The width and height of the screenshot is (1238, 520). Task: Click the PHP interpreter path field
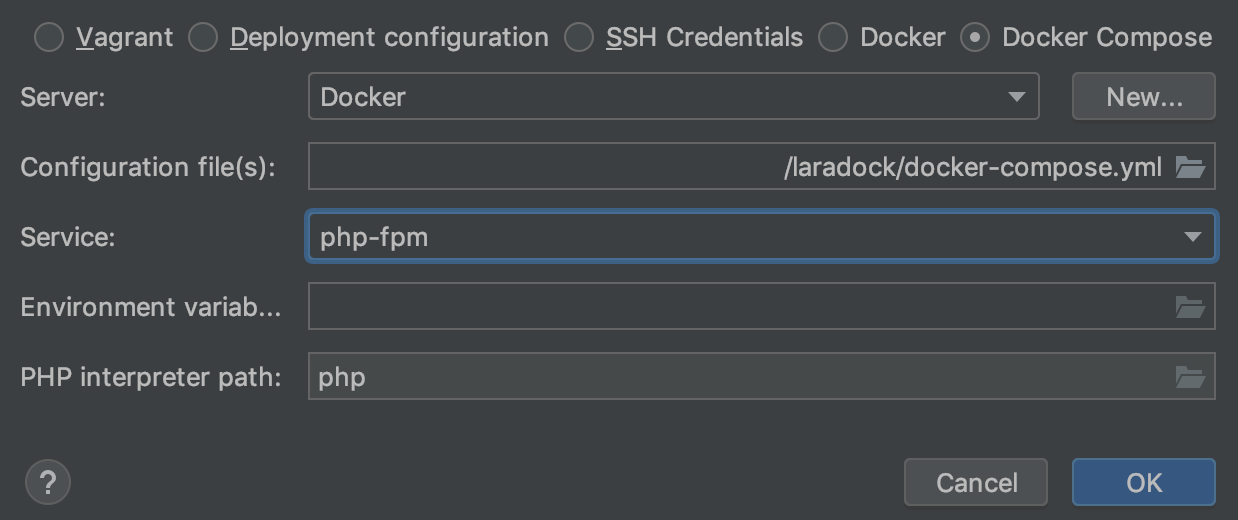pyautogui.click(x=740, y=377)
